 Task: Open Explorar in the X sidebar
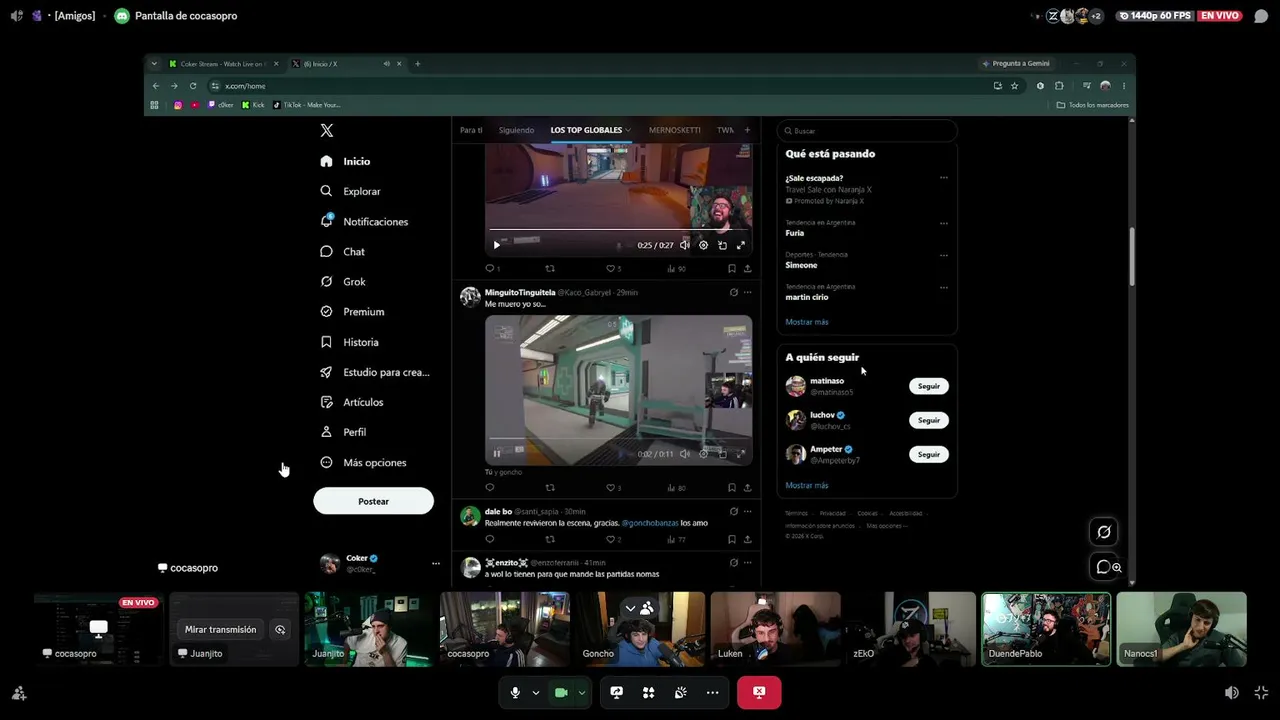click(350, 191)
